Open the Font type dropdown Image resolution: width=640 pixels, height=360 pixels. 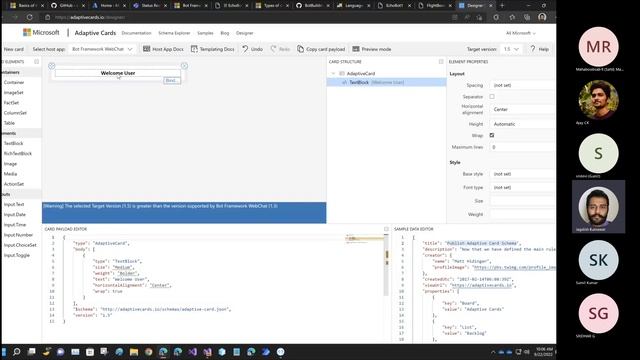coord(522,187)
